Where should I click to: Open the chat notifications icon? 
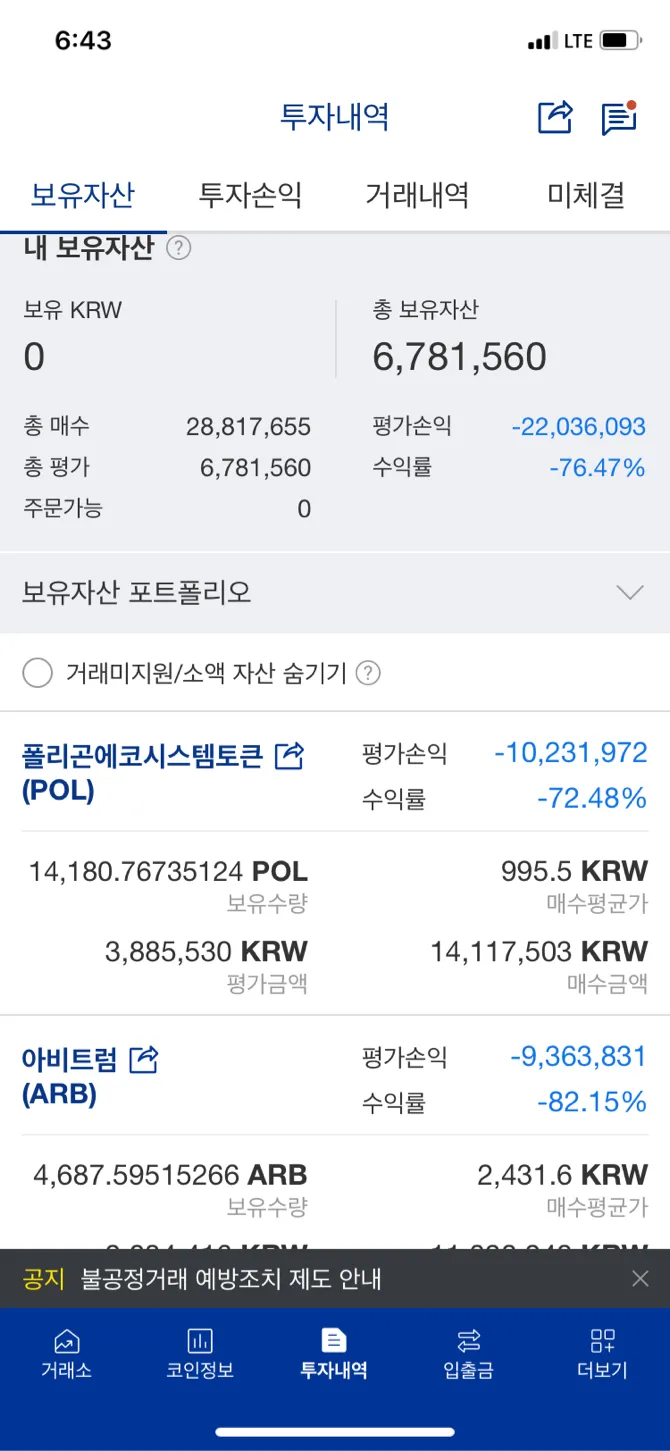(618, 118)
